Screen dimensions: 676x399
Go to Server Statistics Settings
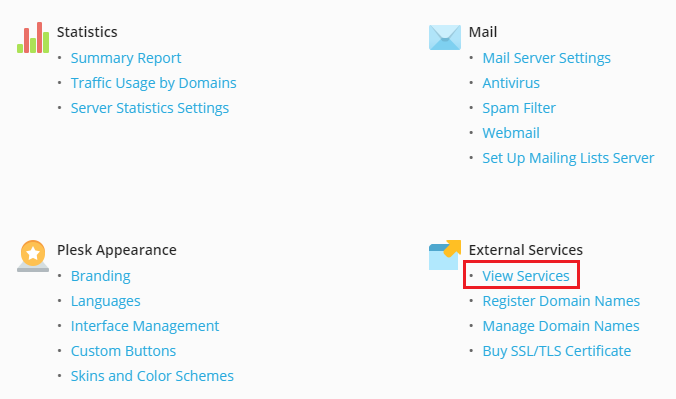150,108
